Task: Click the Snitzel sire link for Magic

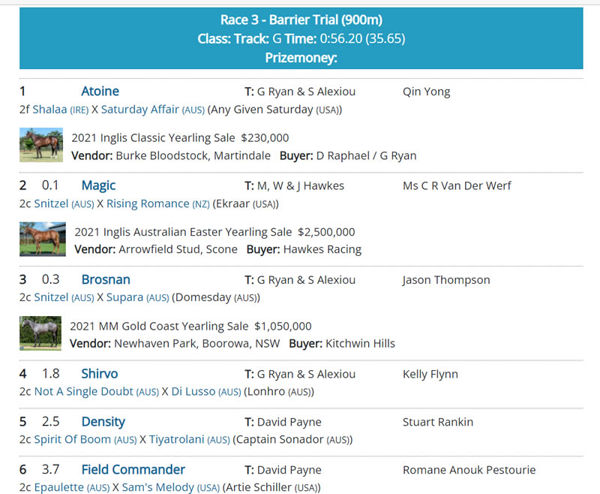Action: pos(52,203)
